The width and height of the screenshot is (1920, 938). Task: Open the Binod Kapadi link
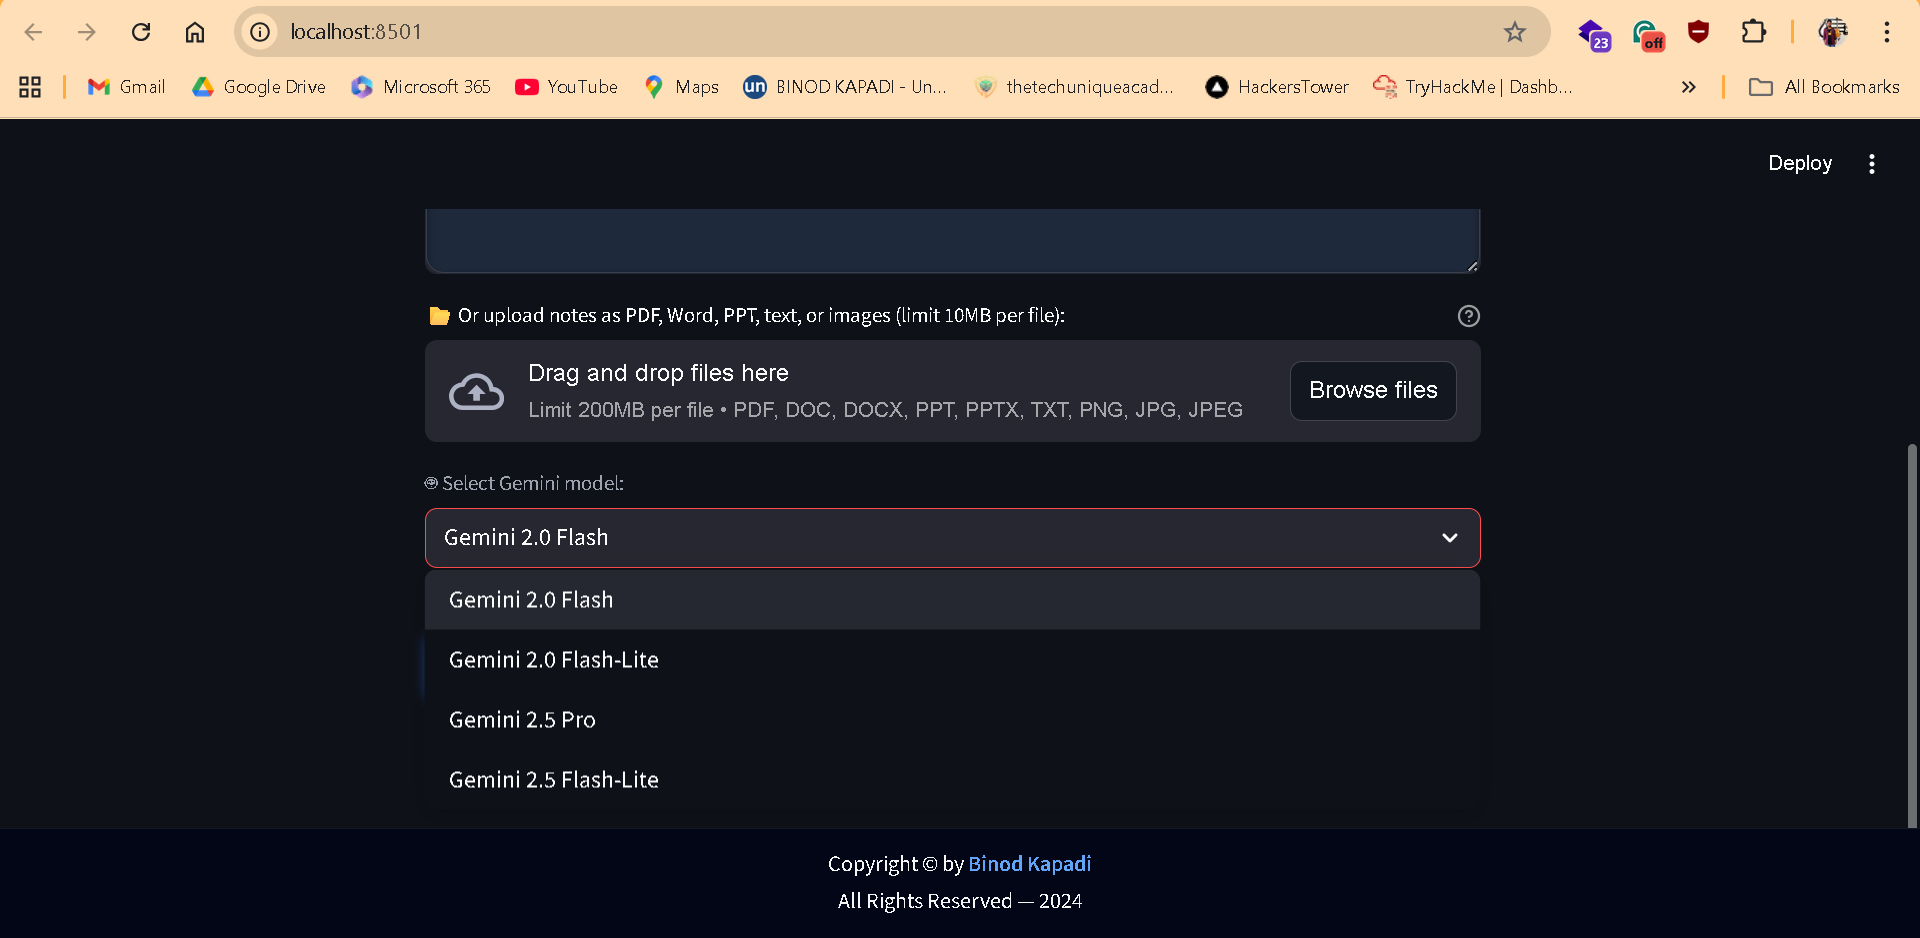tap(1029, 863)
